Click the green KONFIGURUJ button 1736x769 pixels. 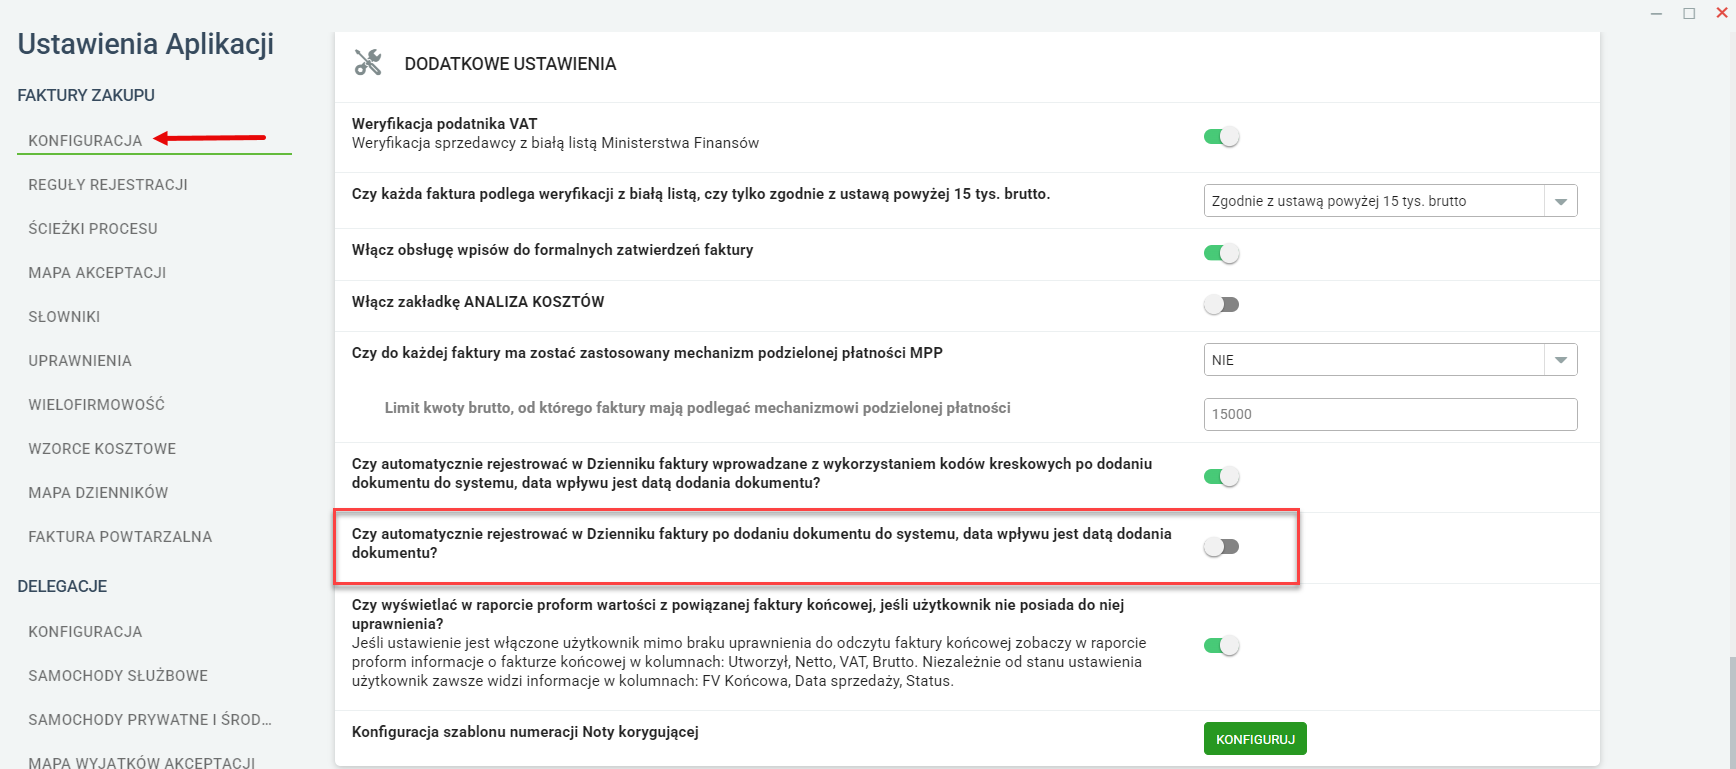coord(1255,739)
